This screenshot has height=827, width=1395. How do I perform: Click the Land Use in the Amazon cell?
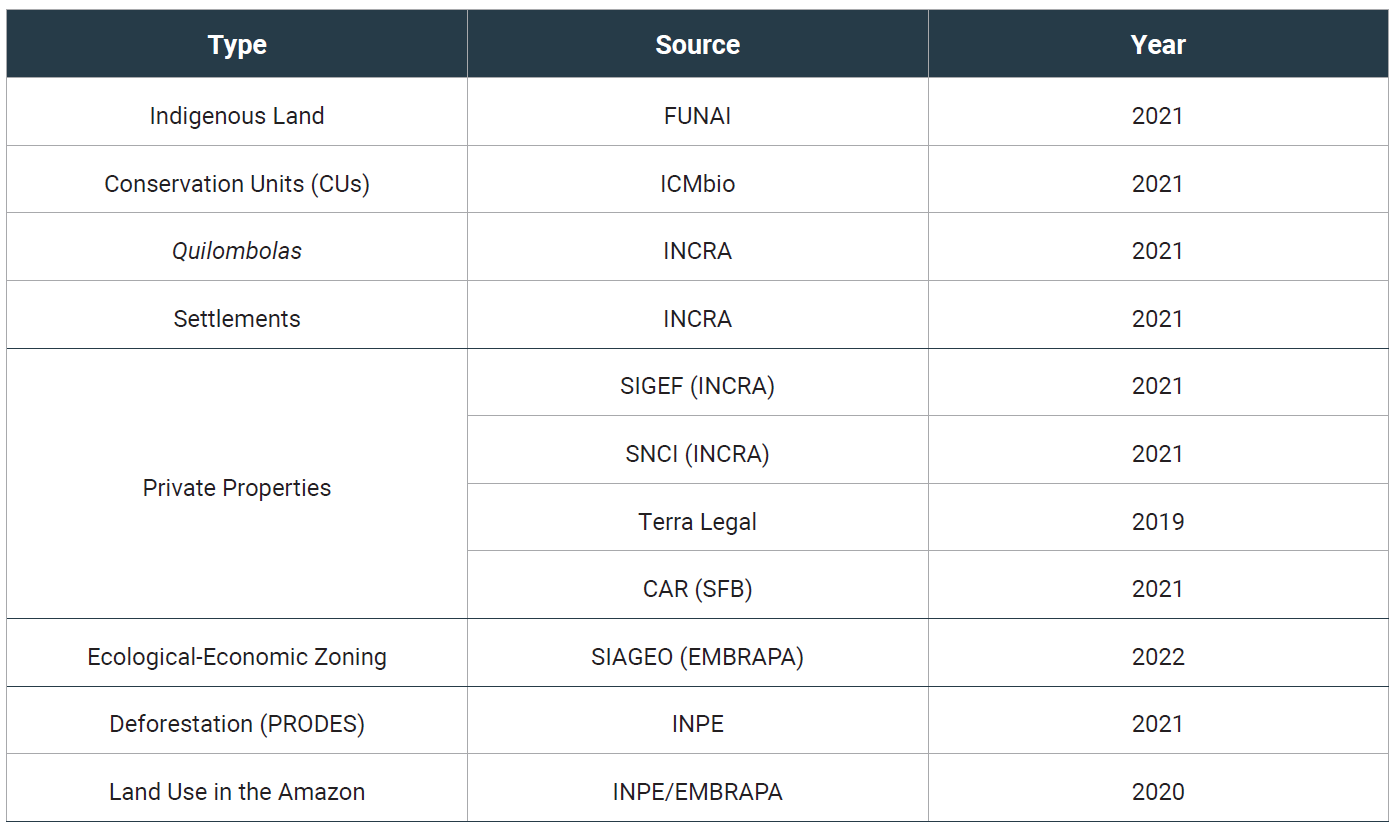[237, 791]
